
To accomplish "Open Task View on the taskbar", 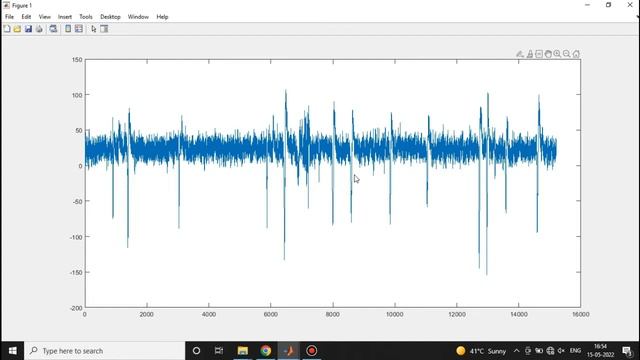I will [219, 351].
